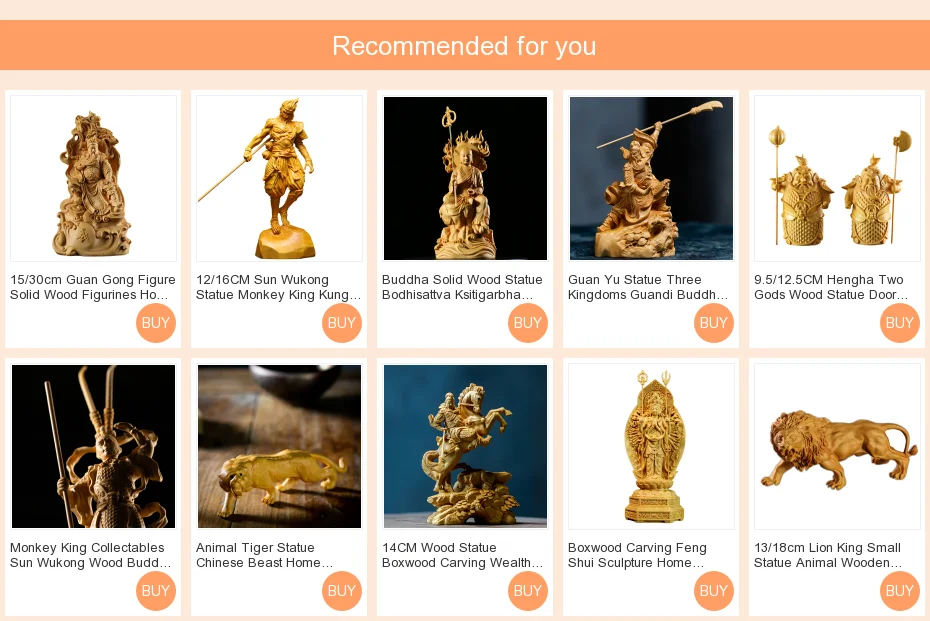Screen dimensions: 930x621
Task: Click BUY for Lion King Small Statue
Action: coord(900,591)
